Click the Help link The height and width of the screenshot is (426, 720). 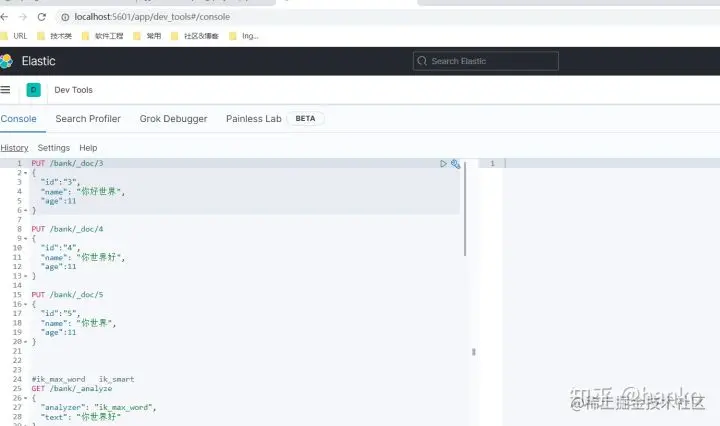[x=88, y=148]
